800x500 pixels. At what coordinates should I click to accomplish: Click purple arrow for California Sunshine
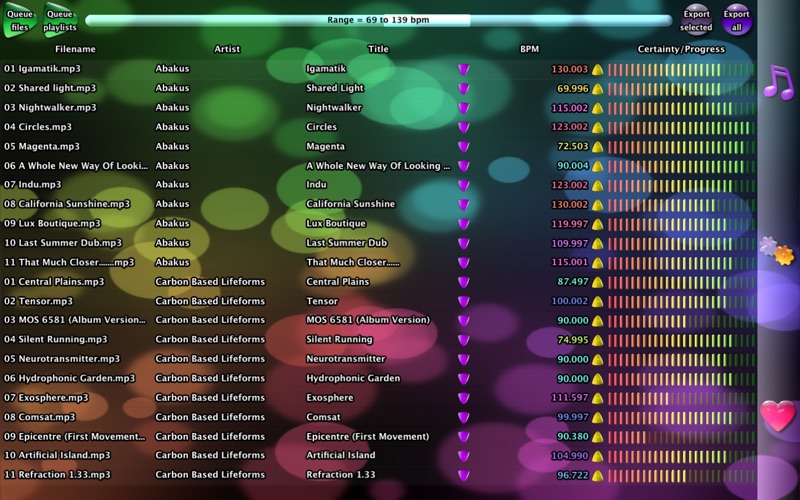click(x=463, y=205)
